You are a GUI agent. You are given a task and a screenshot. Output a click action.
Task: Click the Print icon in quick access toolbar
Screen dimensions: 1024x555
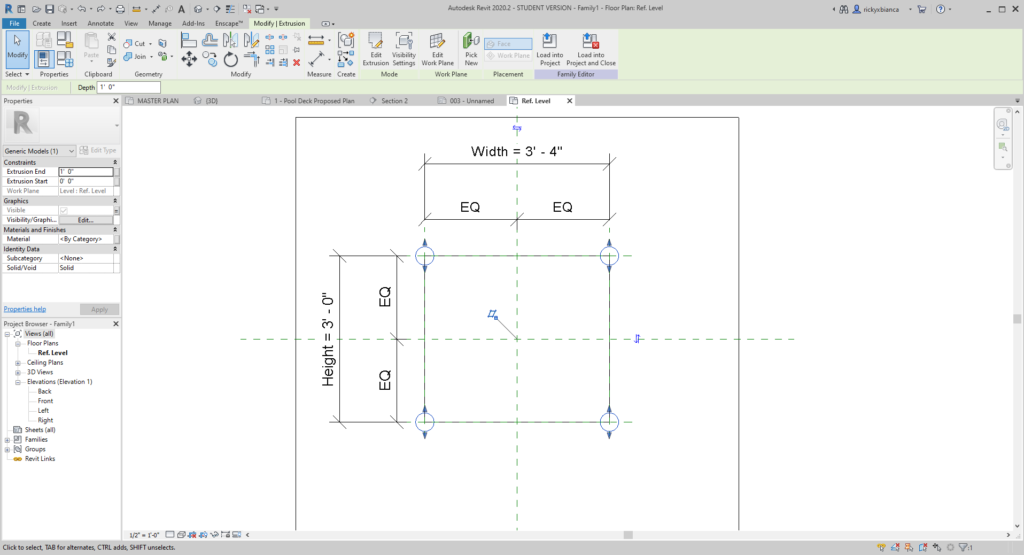[x=120, y=9]
